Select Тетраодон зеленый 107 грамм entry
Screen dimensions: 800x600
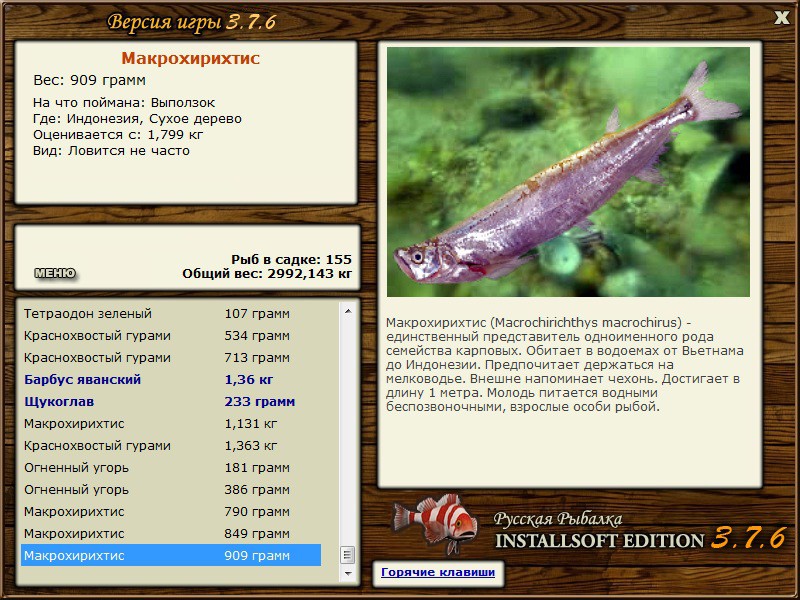[x=171, y=314]
